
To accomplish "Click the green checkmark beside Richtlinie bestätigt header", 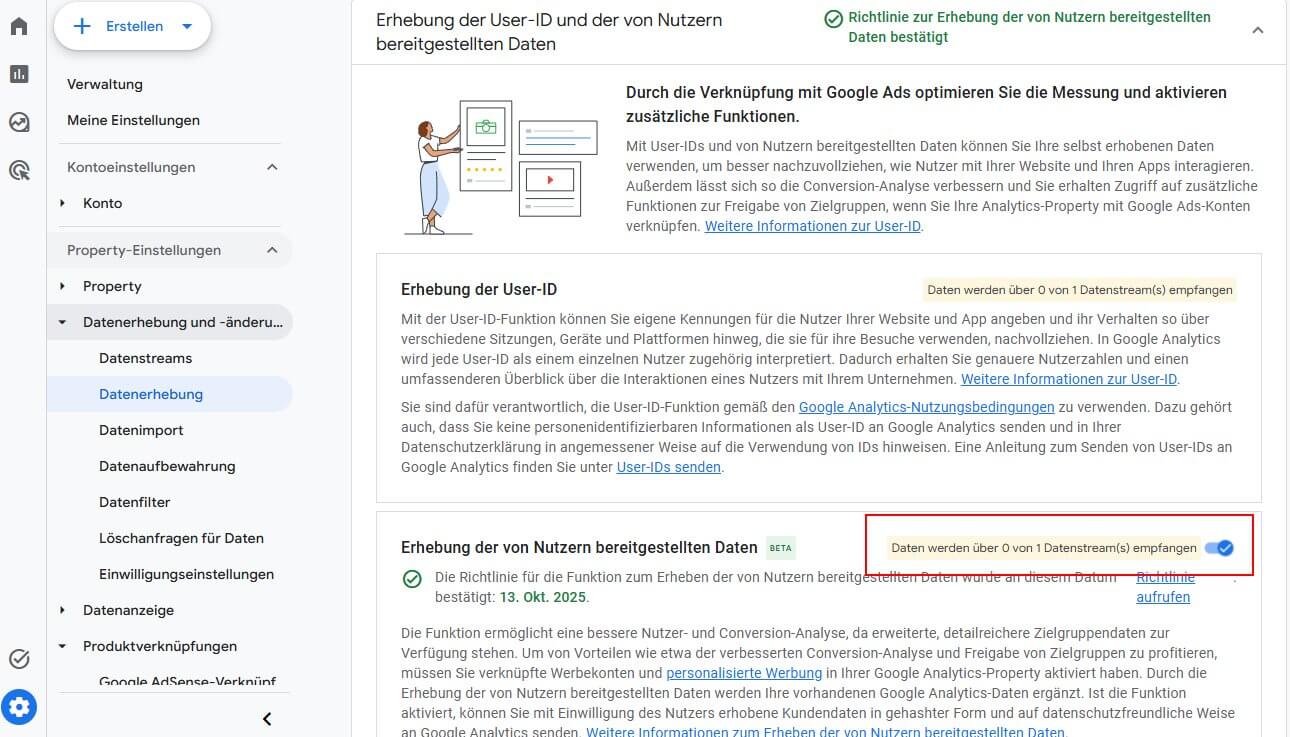I will pos(833,18).
